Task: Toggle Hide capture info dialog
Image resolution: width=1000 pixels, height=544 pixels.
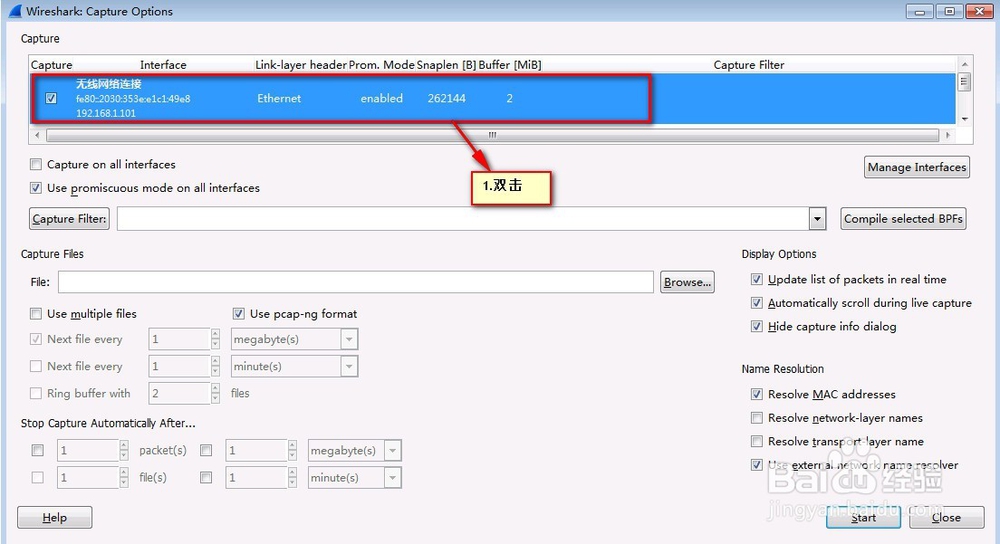Action: (756, 327)
